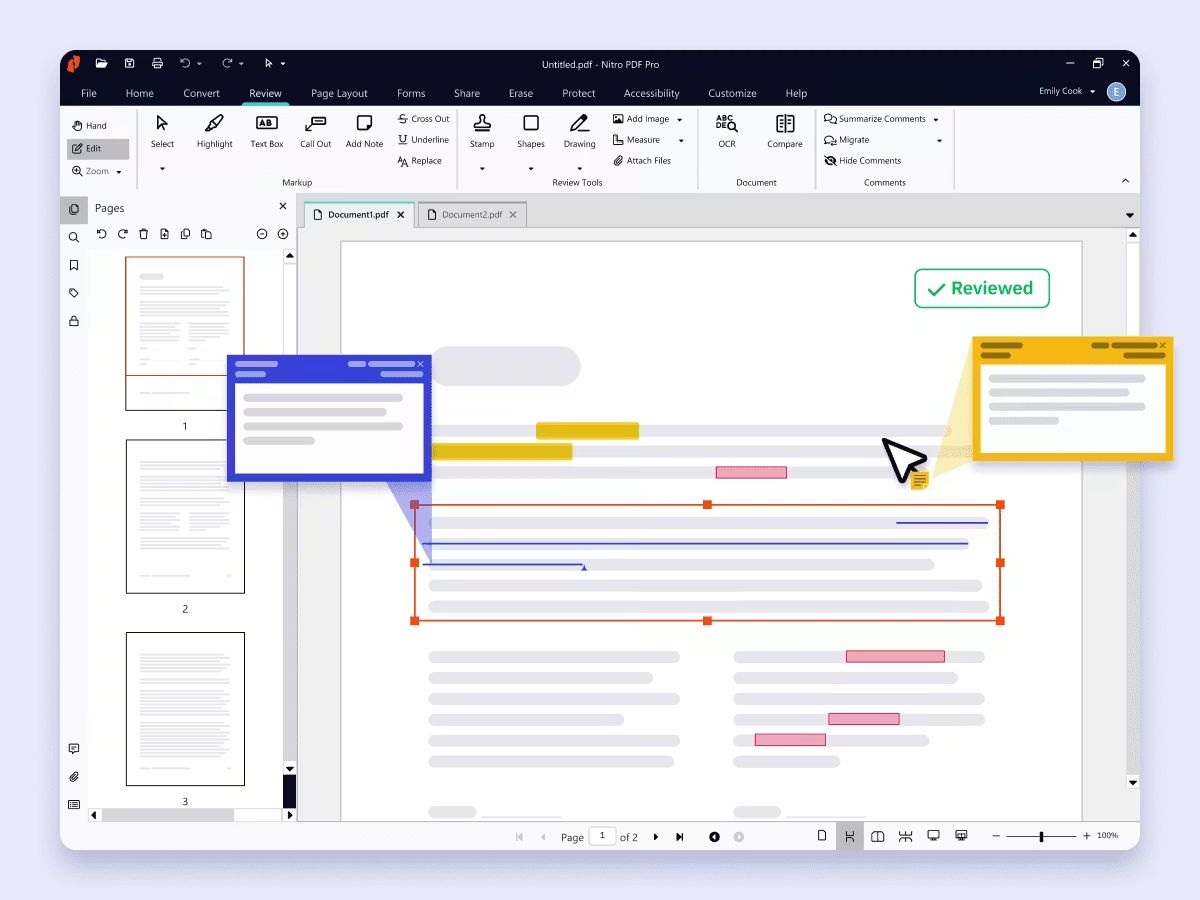This screenshot has height=900, width=1200.
Task: Add a Call Out annotation
Action: [316, 131]
